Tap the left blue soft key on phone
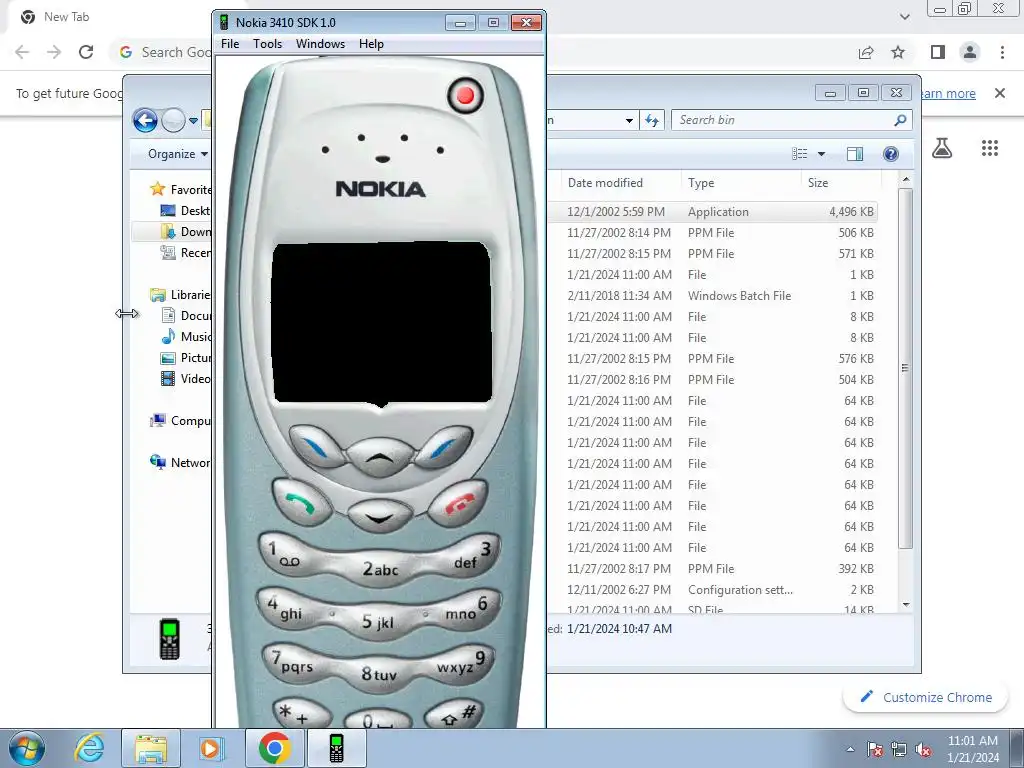Viewport: 1024px width, 768px height. coord(316,447)
